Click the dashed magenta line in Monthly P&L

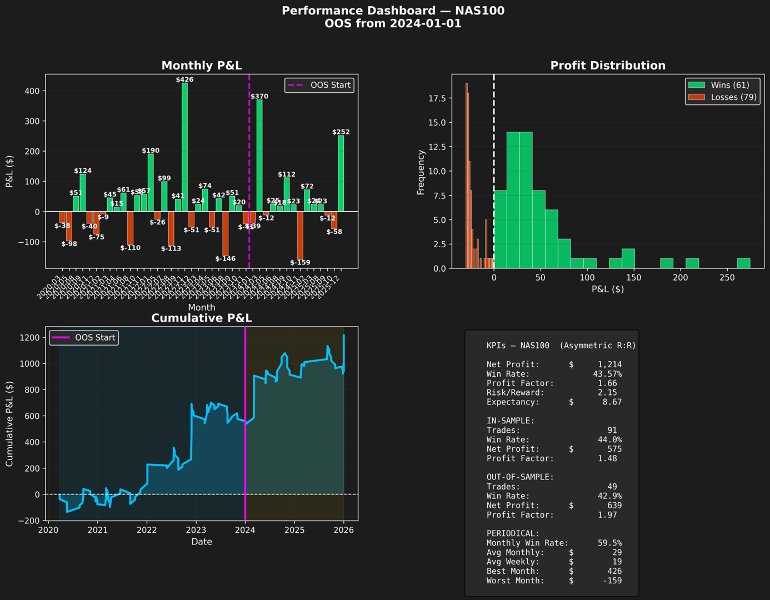(249, 171)
